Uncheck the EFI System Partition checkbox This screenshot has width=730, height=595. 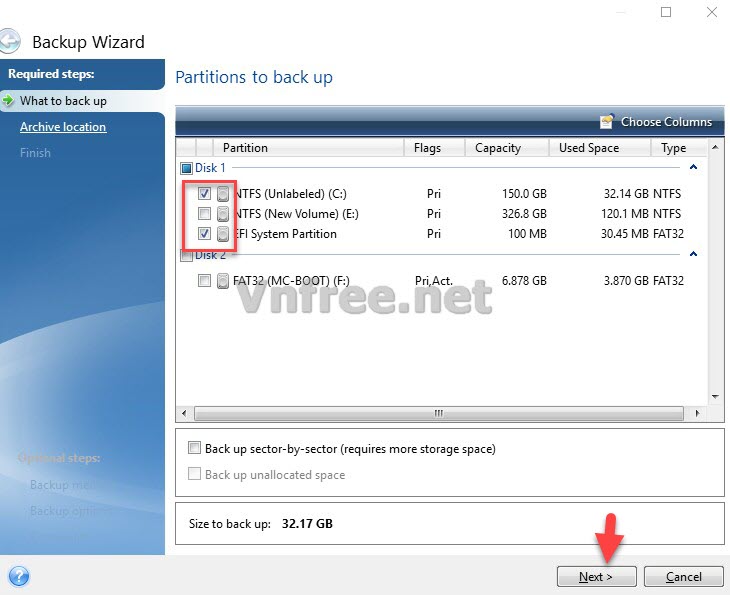coord(204,233)
